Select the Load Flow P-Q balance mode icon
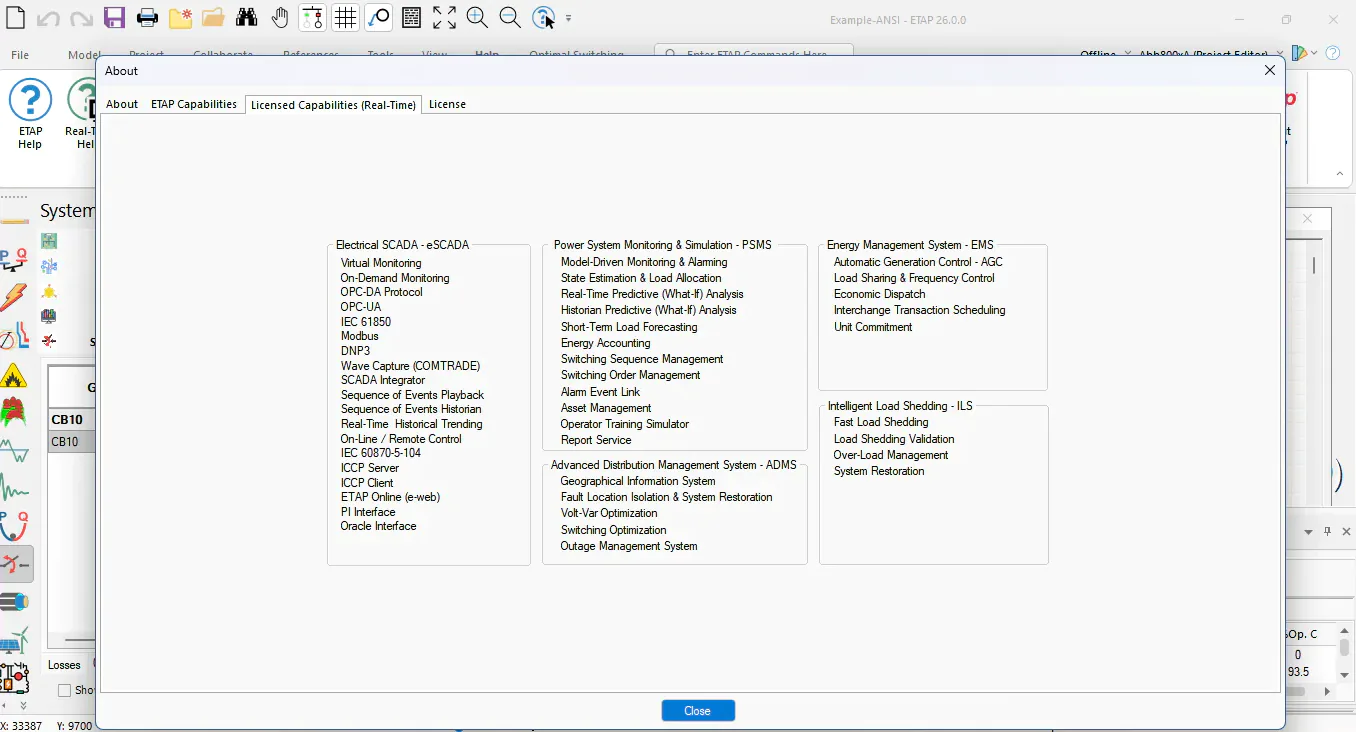 pos(14,260)
